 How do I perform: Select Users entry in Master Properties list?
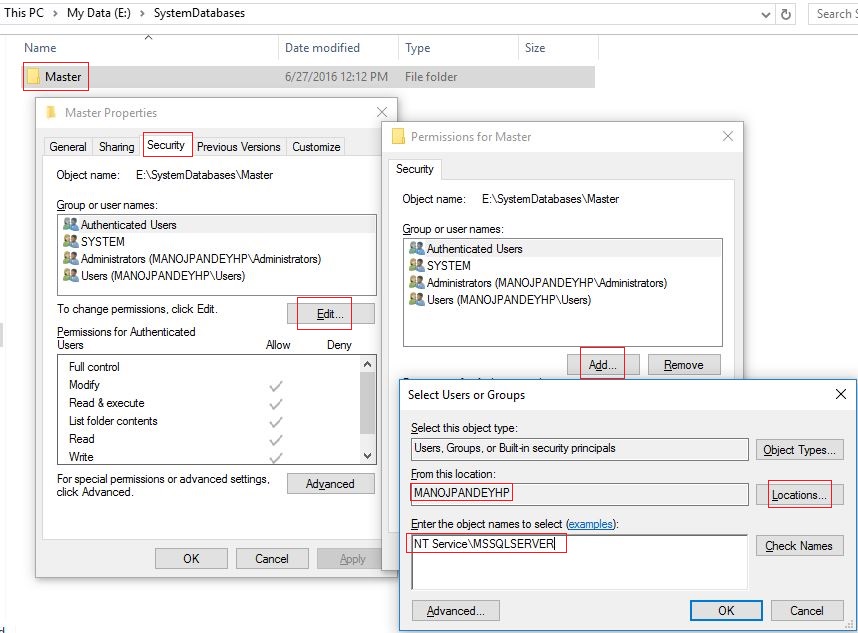tap(217, 275)
